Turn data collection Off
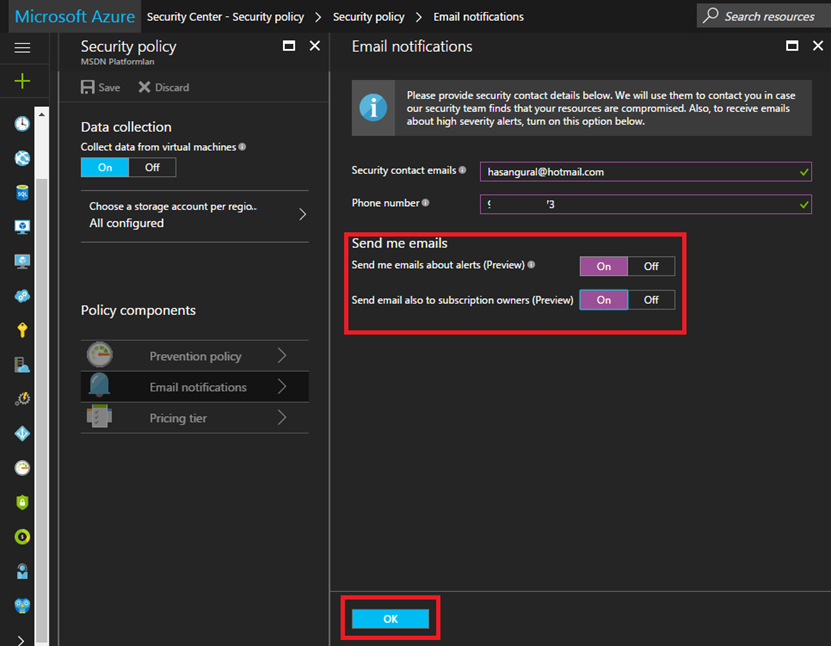 click(152, 167)
